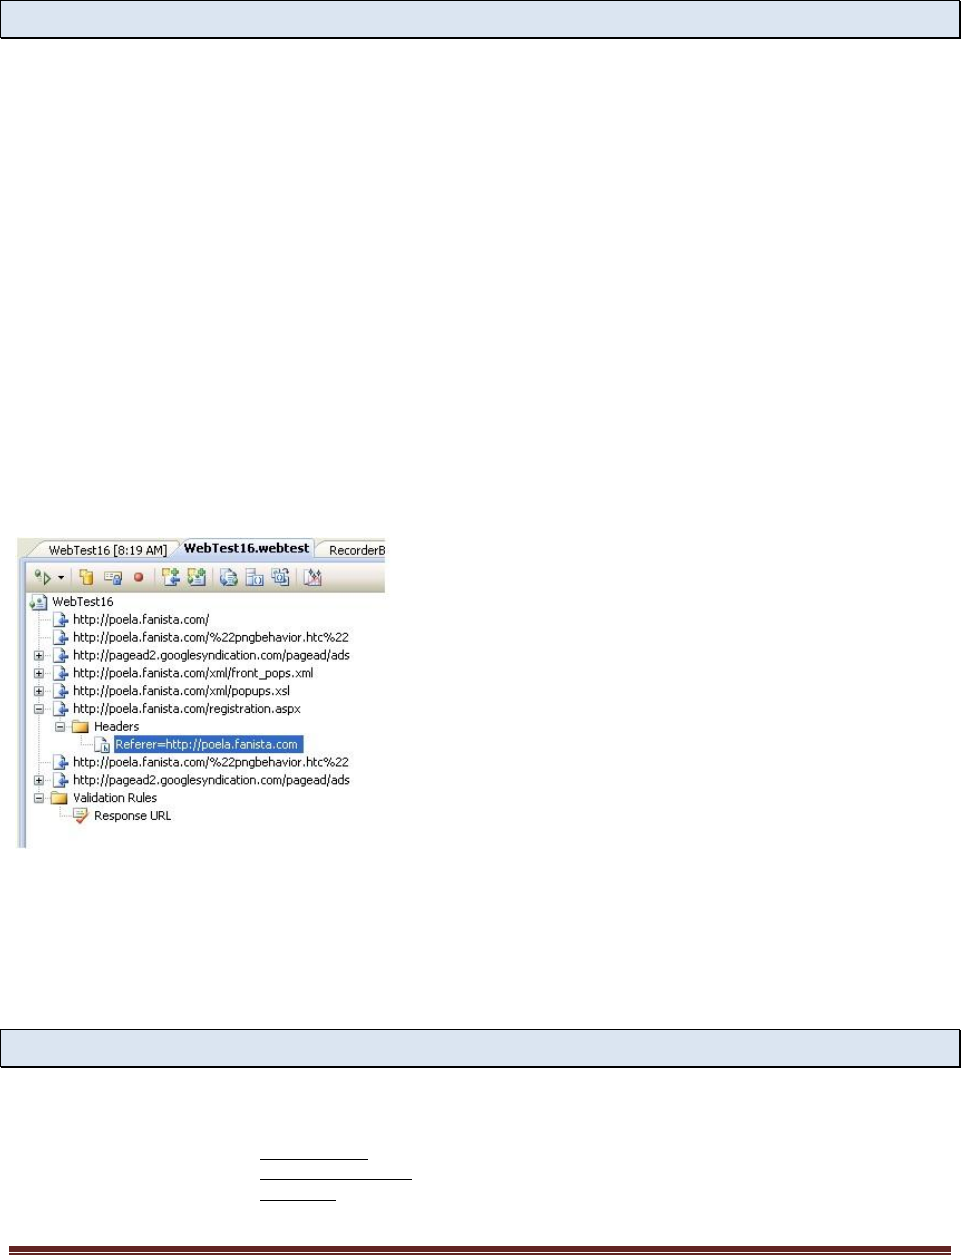Click the Run Test play icon

coord(42,577)
